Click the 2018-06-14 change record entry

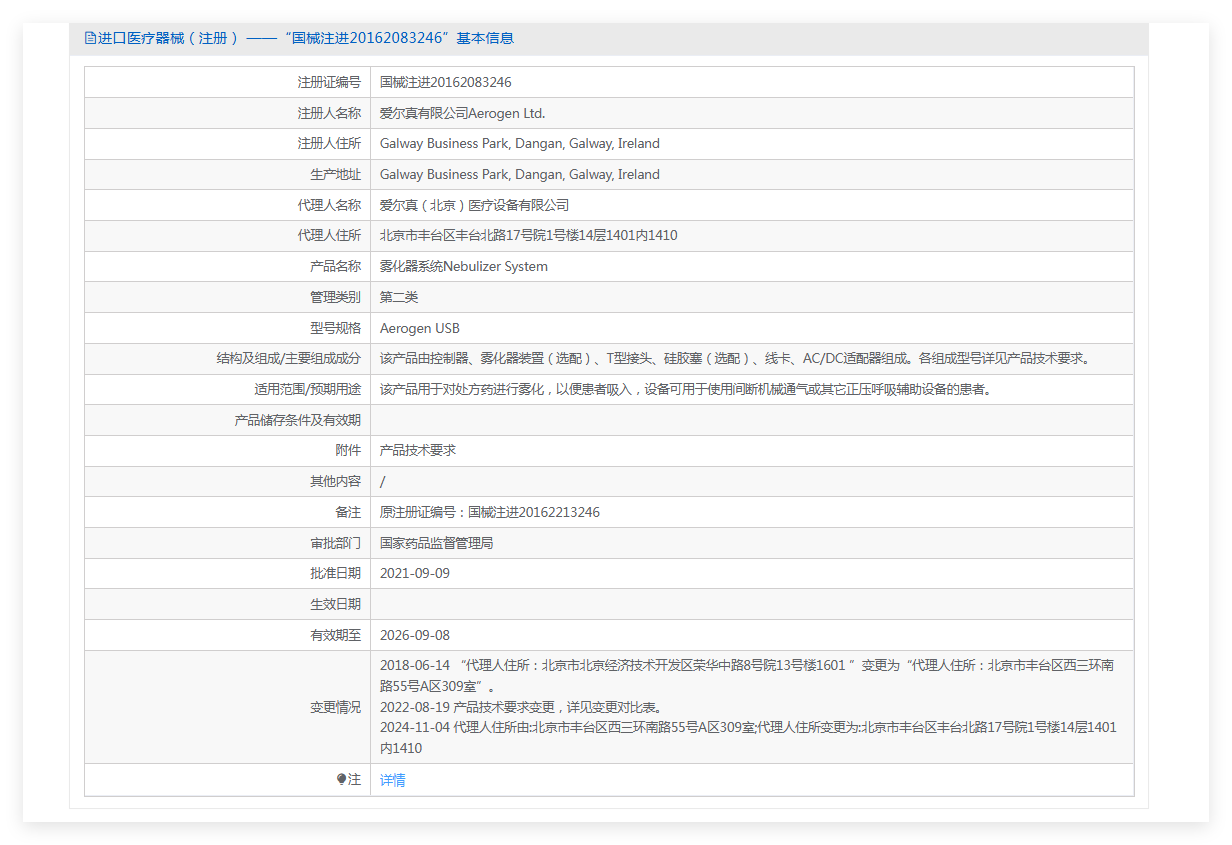tap(747, 676)
